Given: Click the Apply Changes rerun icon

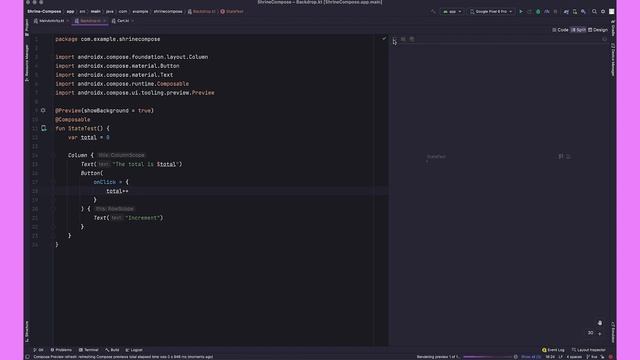Looking at the screenshot, I should coord(529,11).
